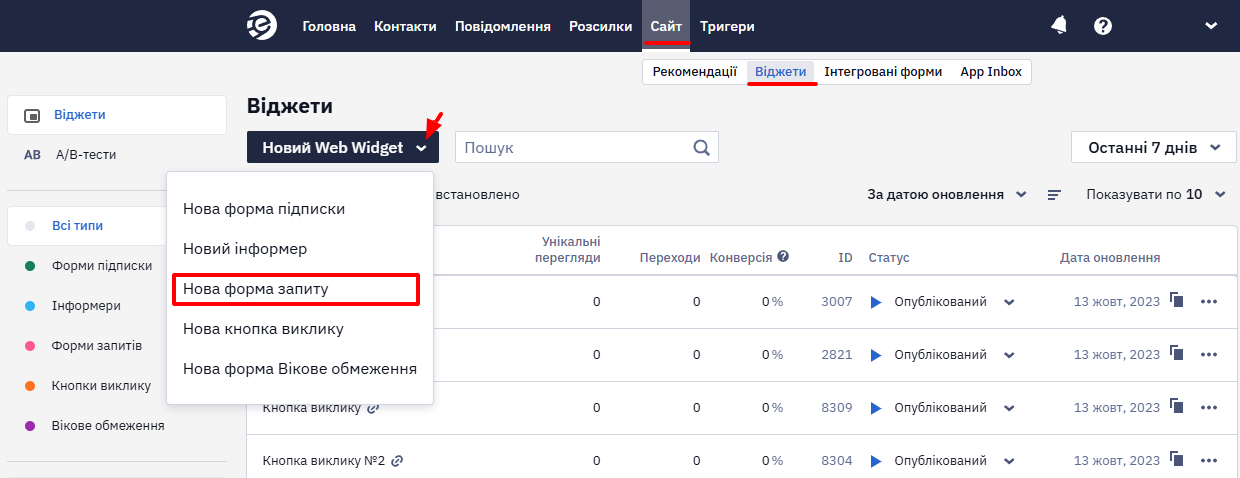Click the Унікальні перегляди column header
Image resolution: width=1240 pixels, height=478 pixels.
568,249
